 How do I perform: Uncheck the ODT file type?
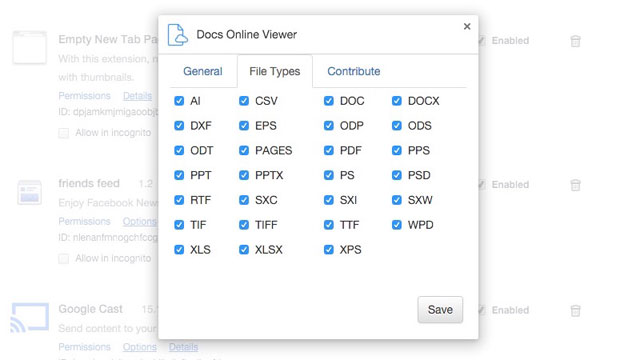coord(179,151)
